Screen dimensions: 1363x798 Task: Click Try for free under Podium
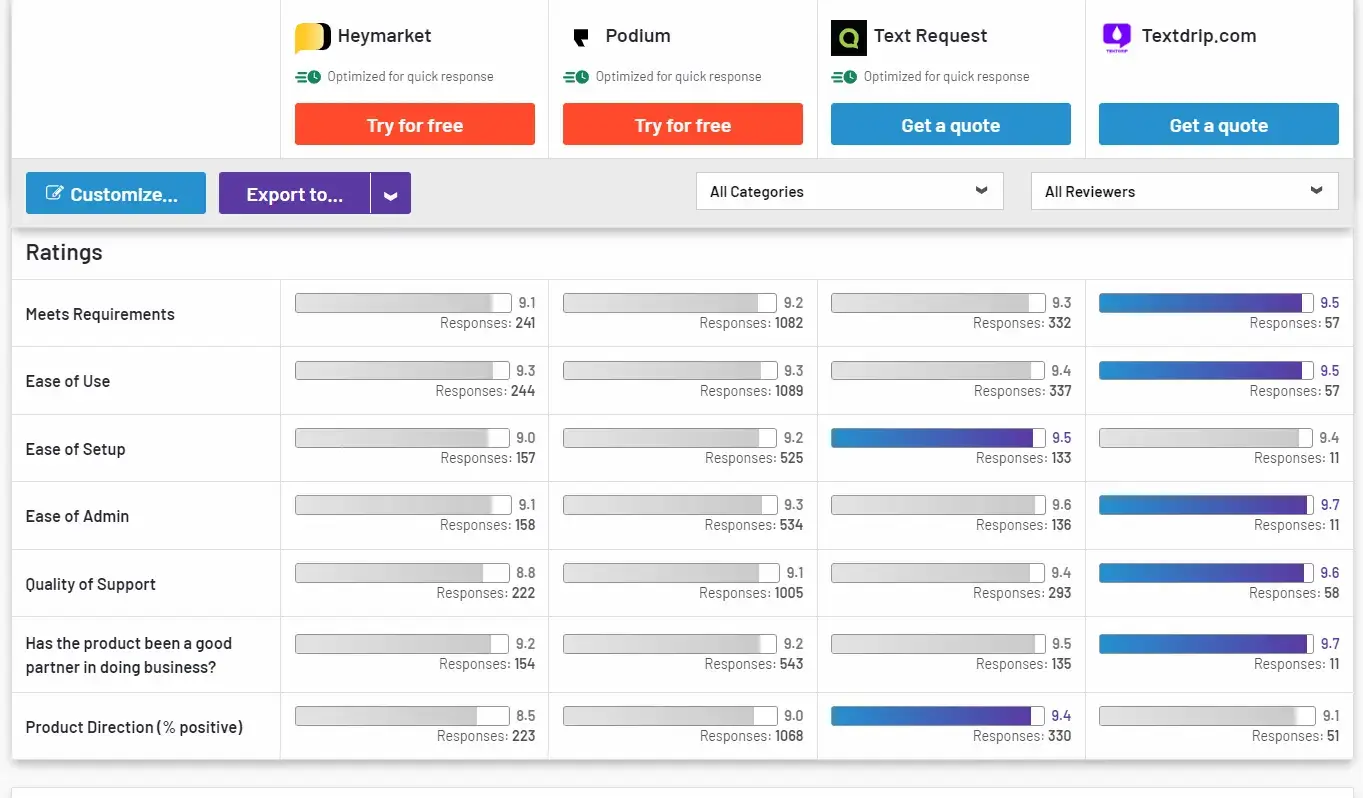[682, 124]
